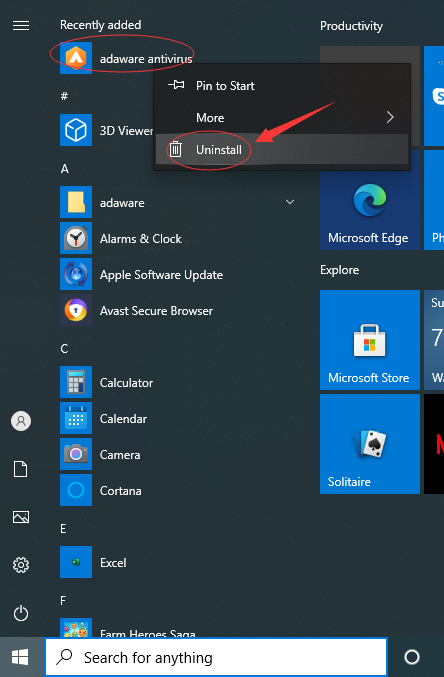444x677 pixels.
Task: Choose Uninstall from the context menu
Action: point(282,149)
